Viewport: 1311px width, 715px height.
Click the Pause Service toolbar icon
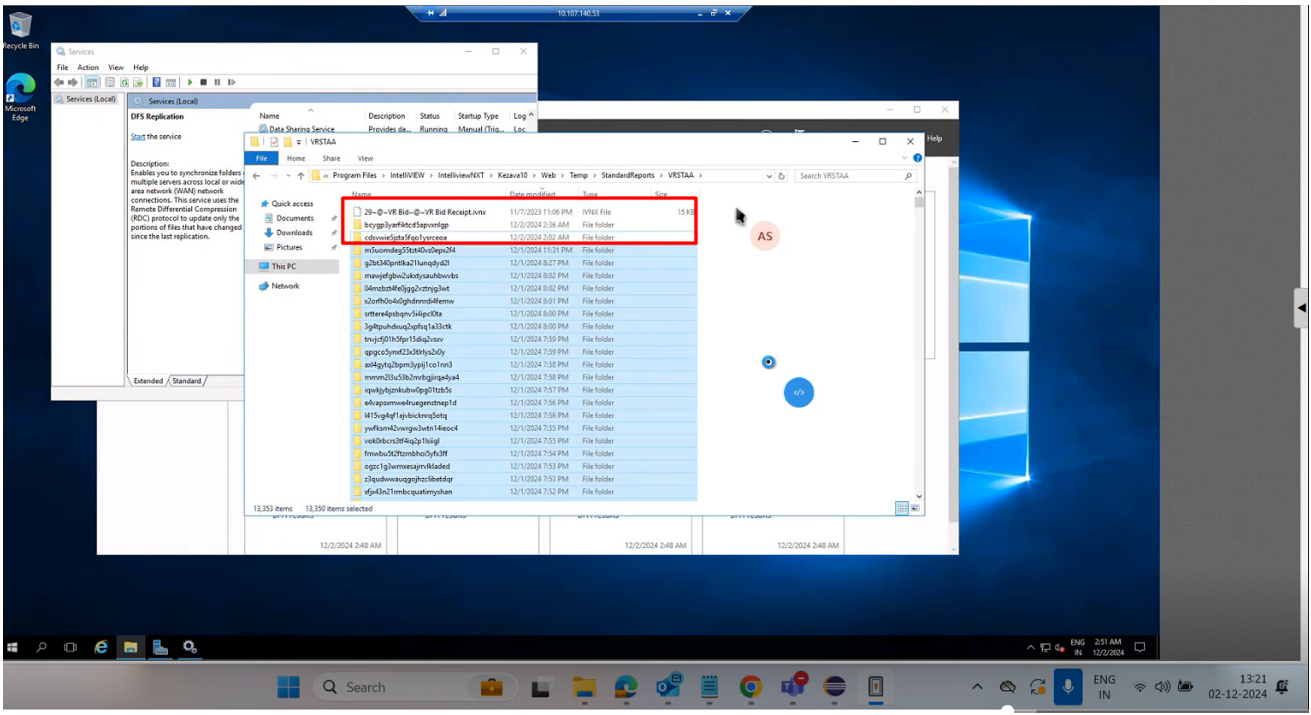tap(217, 82)
